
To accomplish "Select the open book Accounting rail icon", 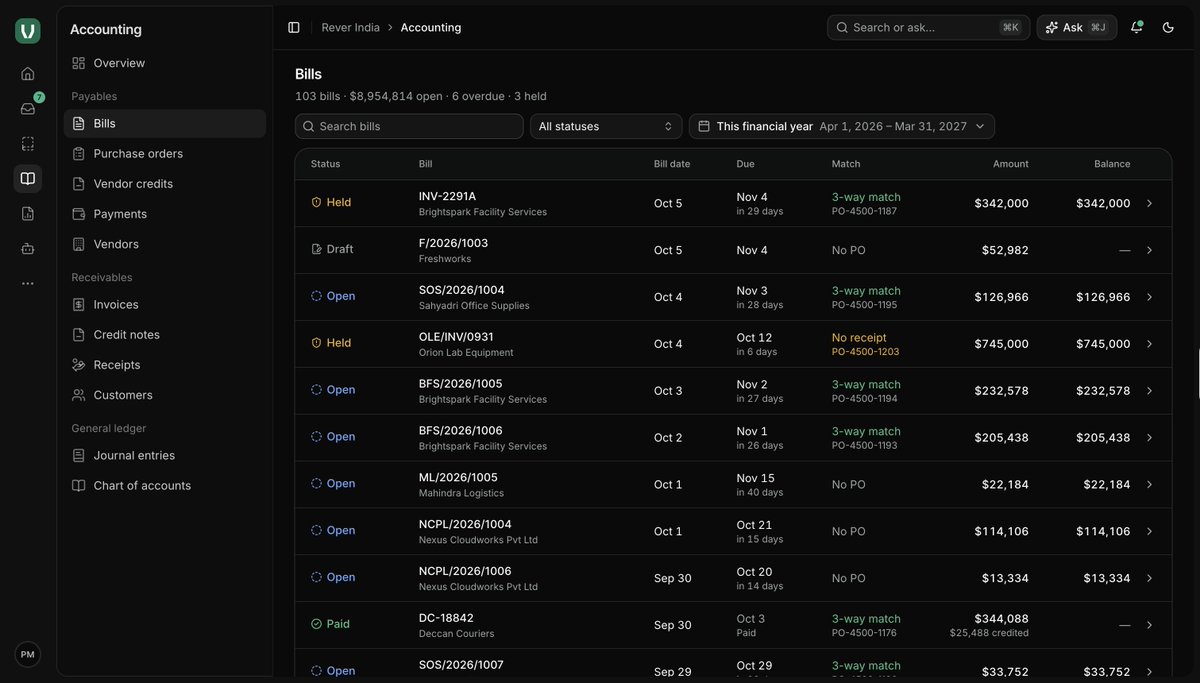I will click(28, 178).
